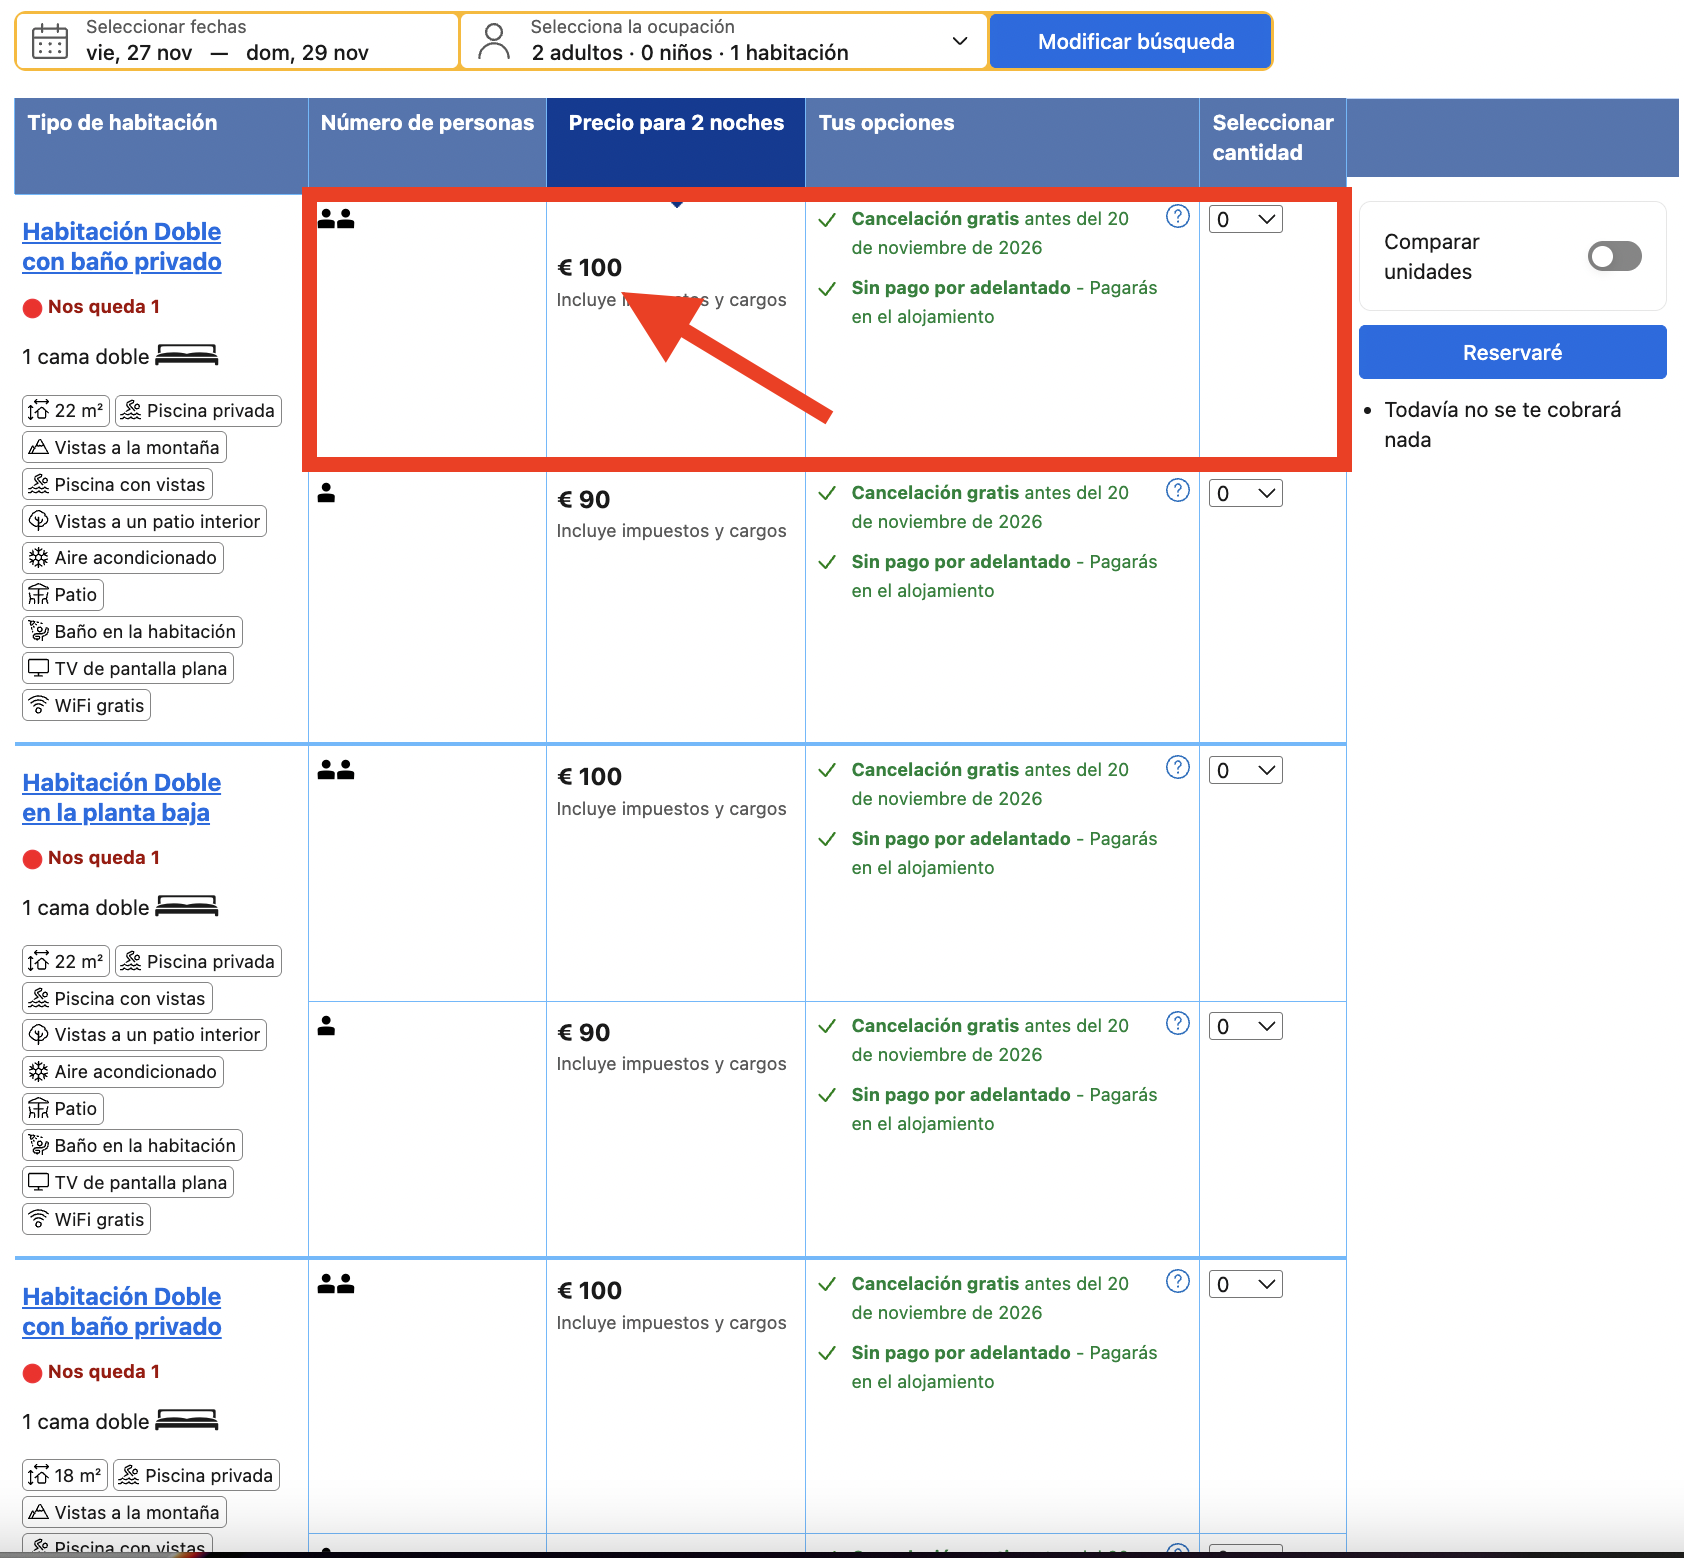
Task: Click Patio badge in first room
Action: coord(63,594)
